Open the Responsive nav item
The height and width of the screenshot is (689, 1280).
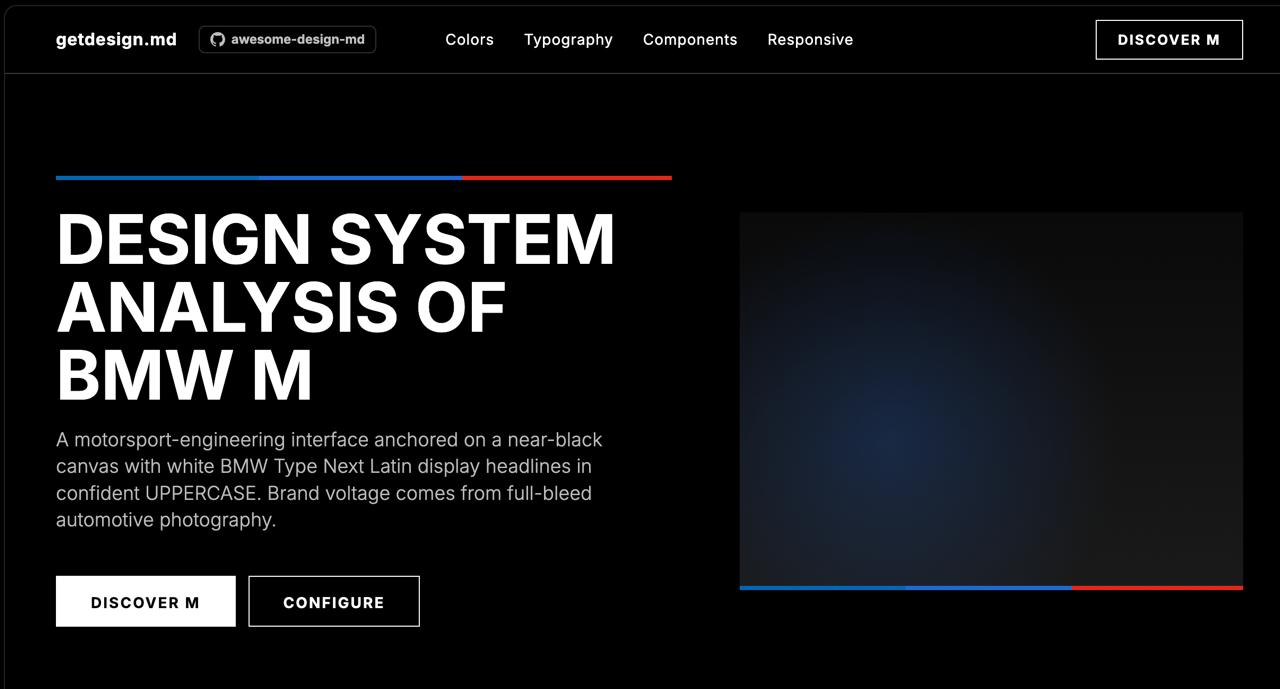[810, 40]
